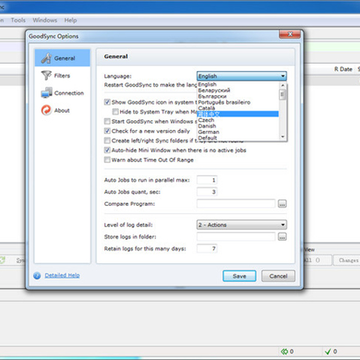The image size is (360, 360).
Task: Browse for Compare Program file
Action: pos(282,204)
